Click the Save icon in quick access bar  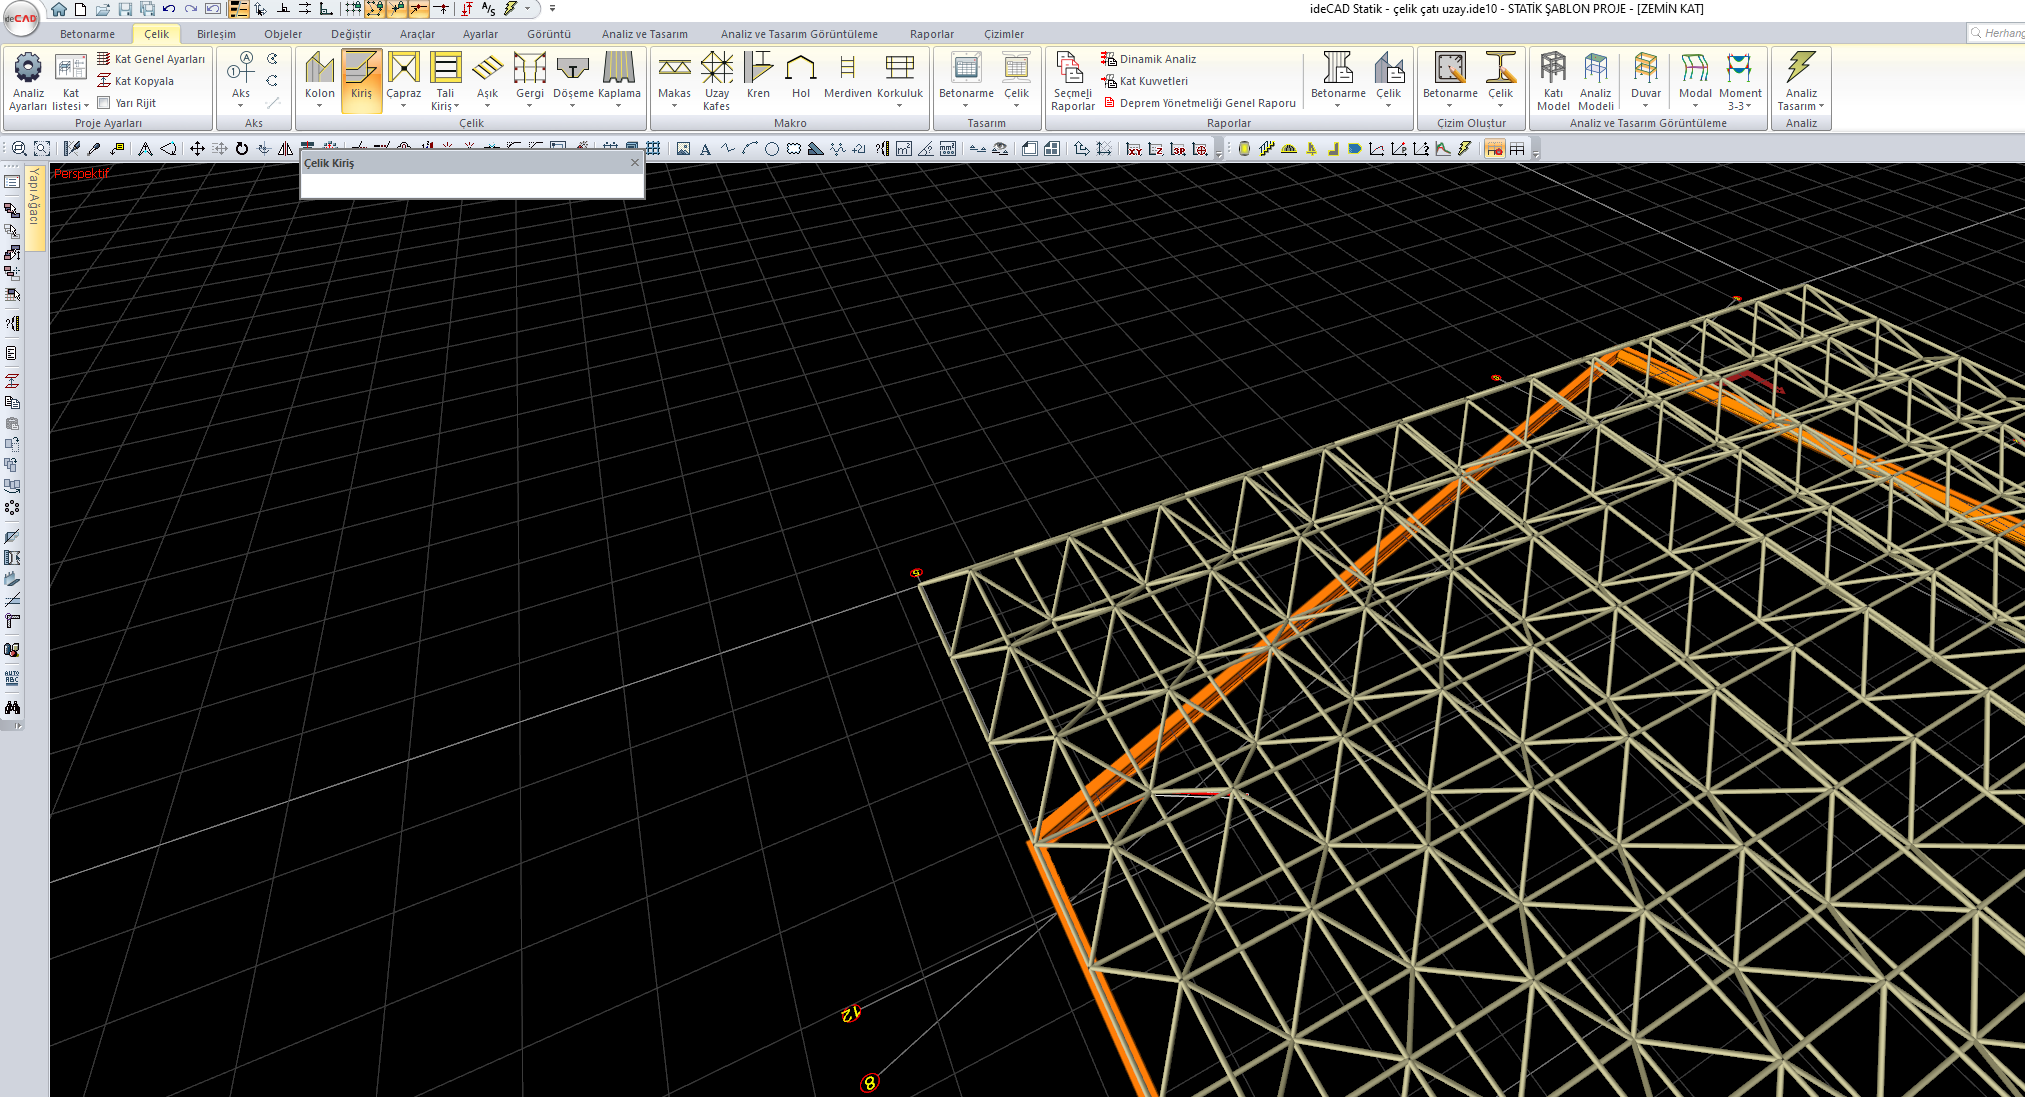125,9
